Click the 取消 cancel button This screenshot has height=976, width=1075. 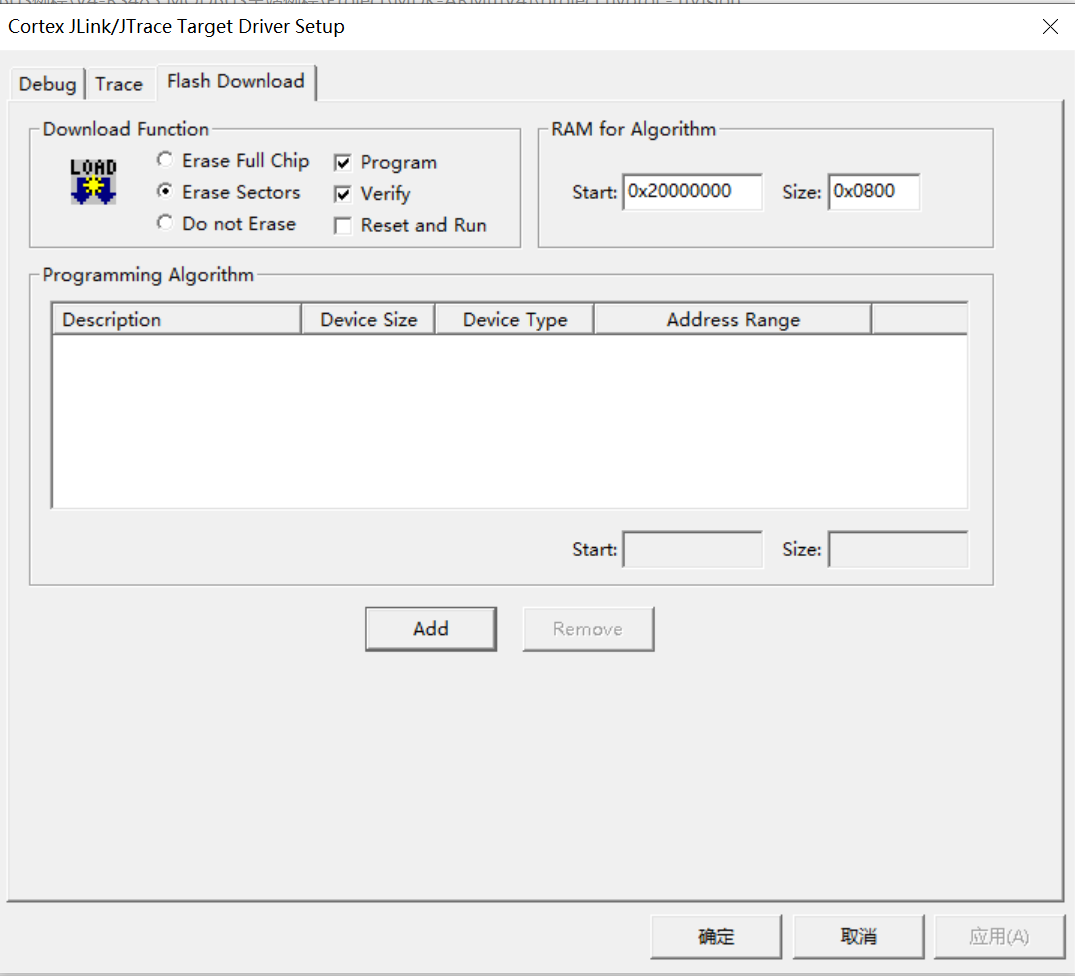click(858, 936)
